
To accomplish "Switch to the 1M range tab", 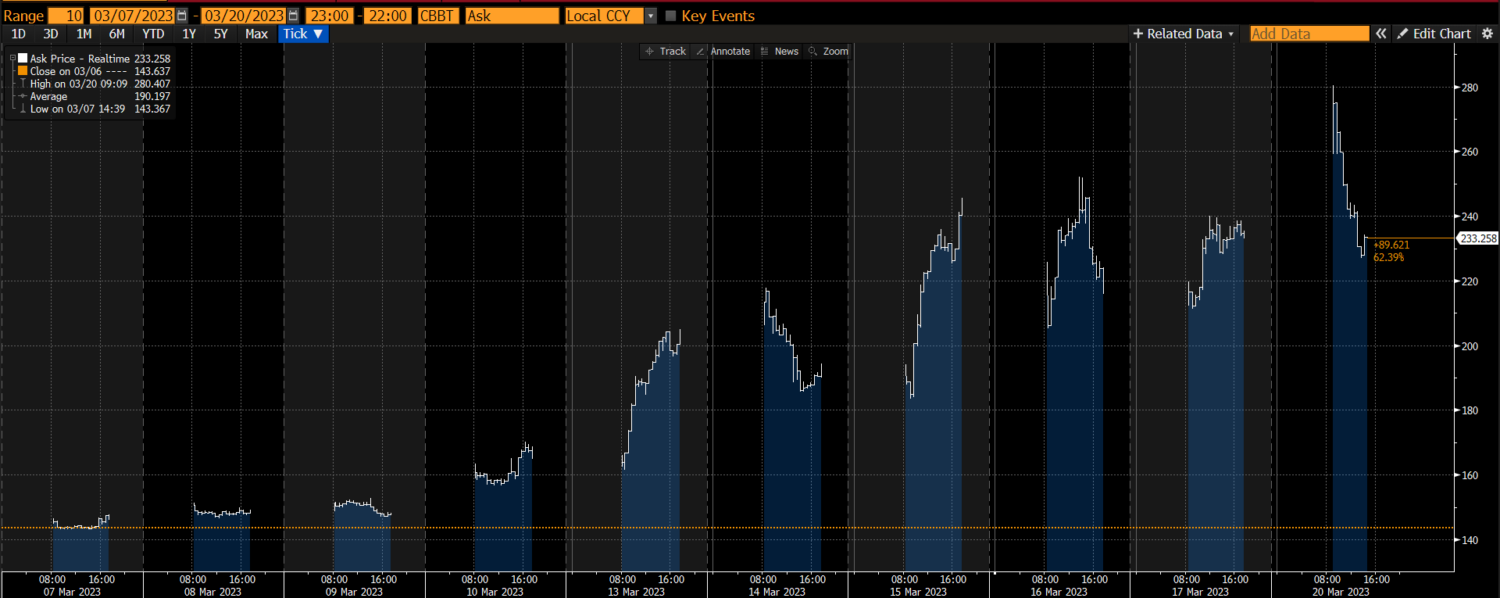I will click(84, 34).
